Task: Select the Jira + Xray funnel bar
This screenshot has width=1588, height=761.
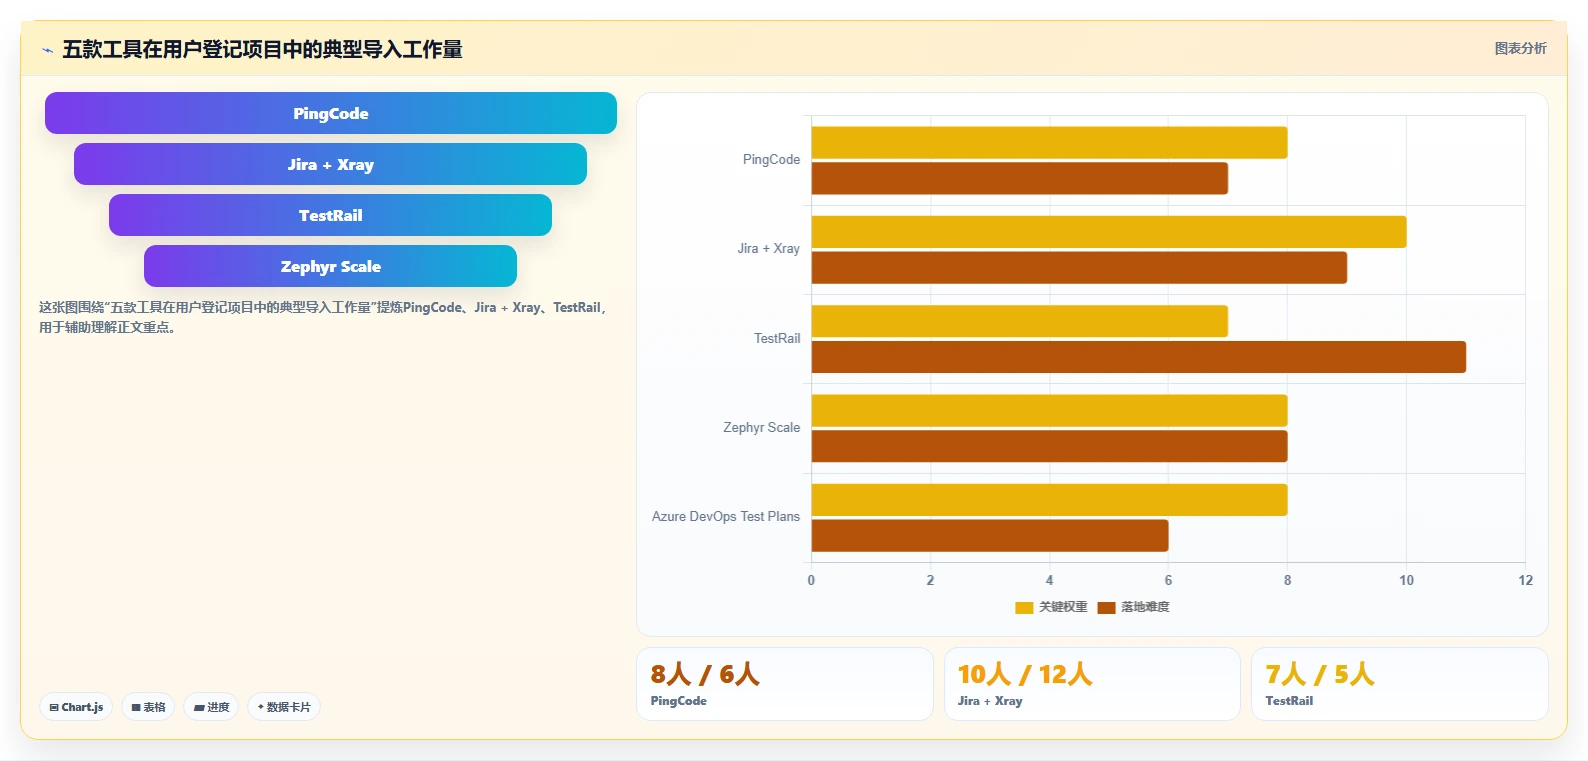Action: (x=330, y=164)
